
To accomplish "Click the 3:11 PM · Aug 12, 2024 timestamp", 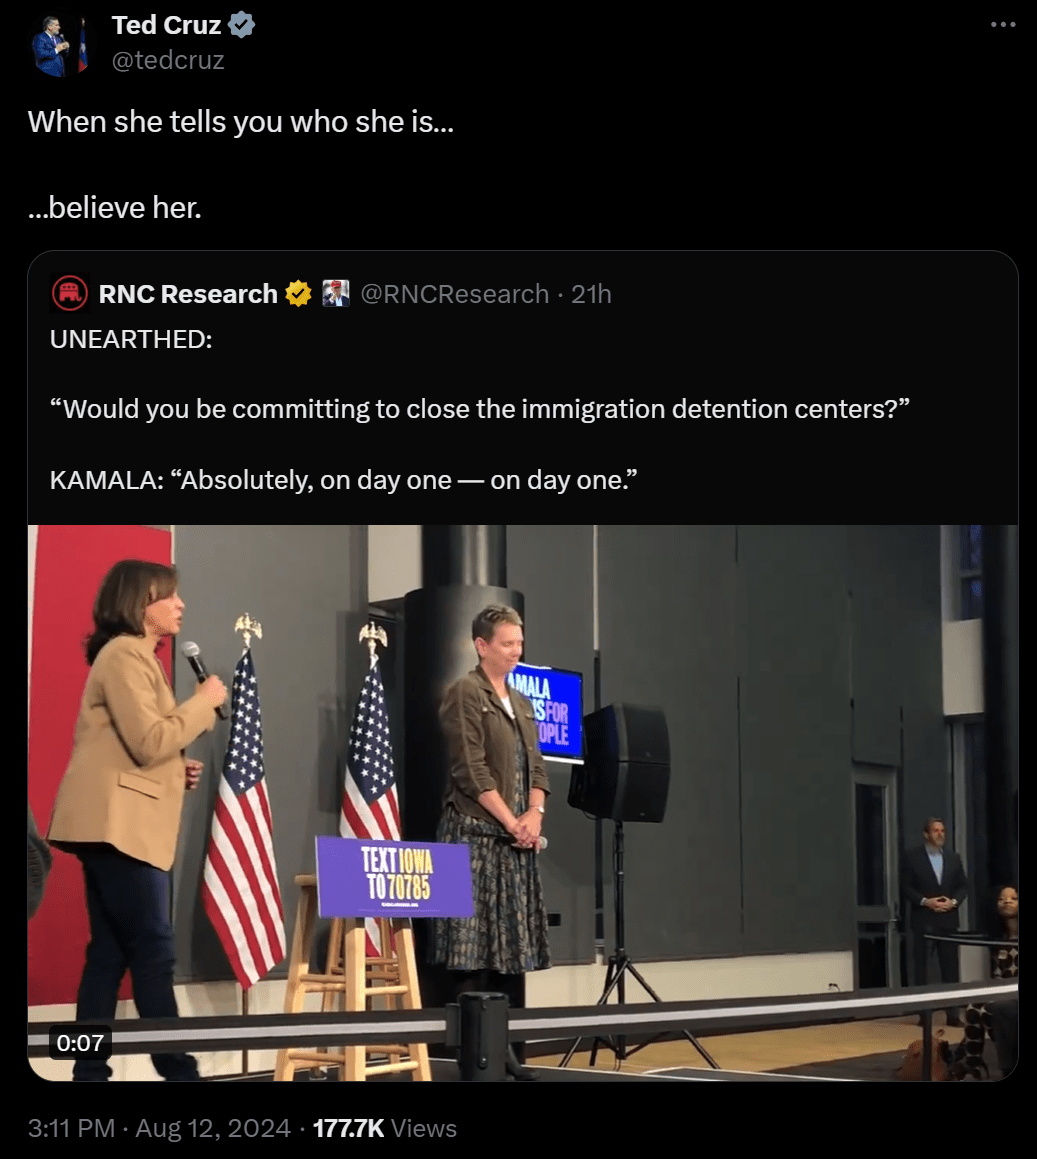I will point(159,1128).
